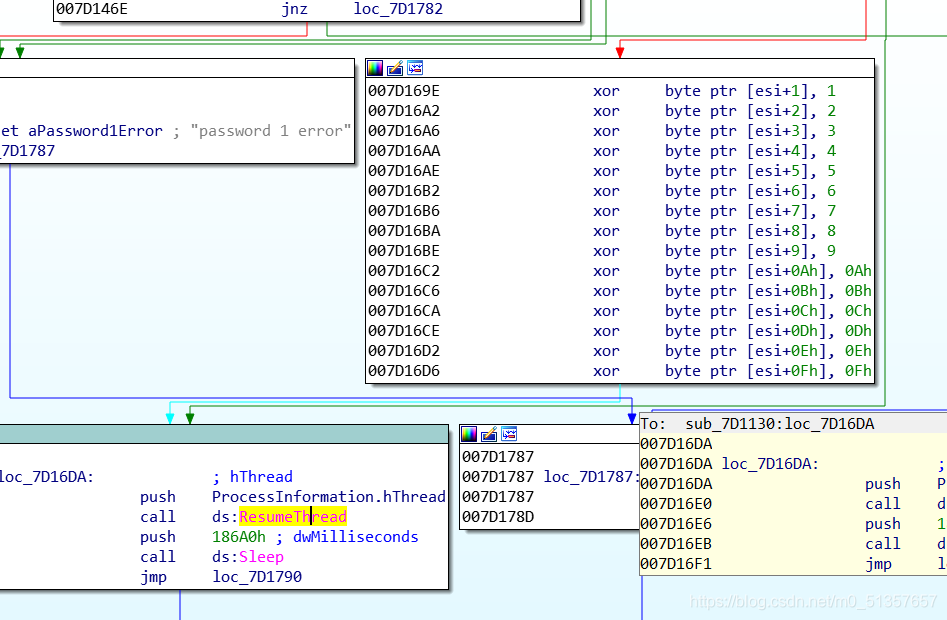Select the jnz mnemonic
947x620 pixels.
(295, 9)
